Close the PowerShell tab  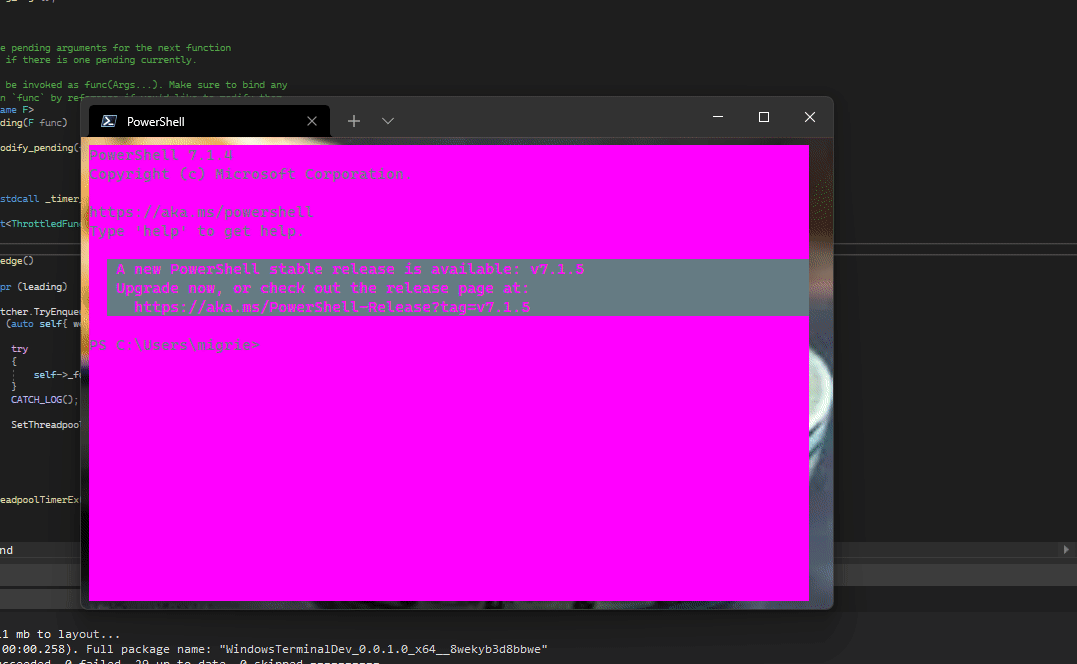coord(312,122)
